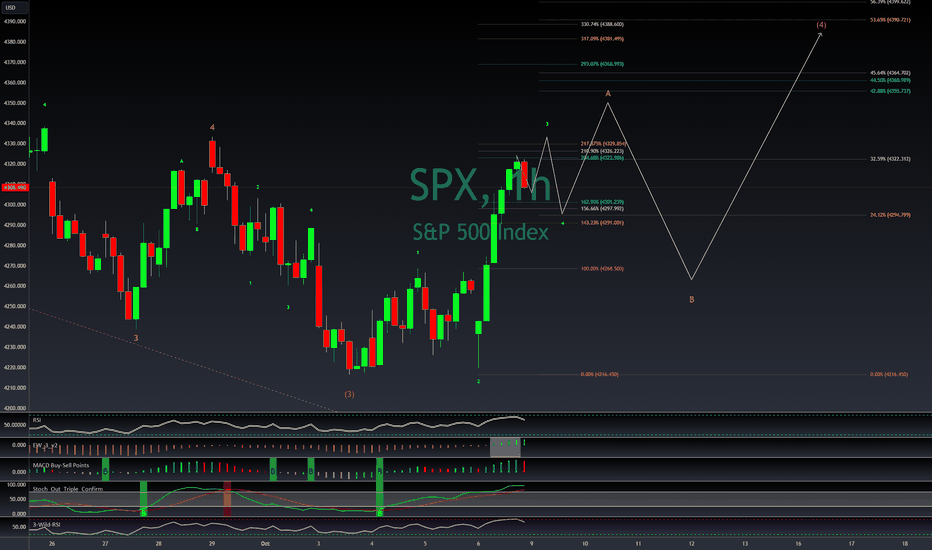Click the 143.23% Fibonacci level label
Screen dimensions: 932x550
coord(602,223)
